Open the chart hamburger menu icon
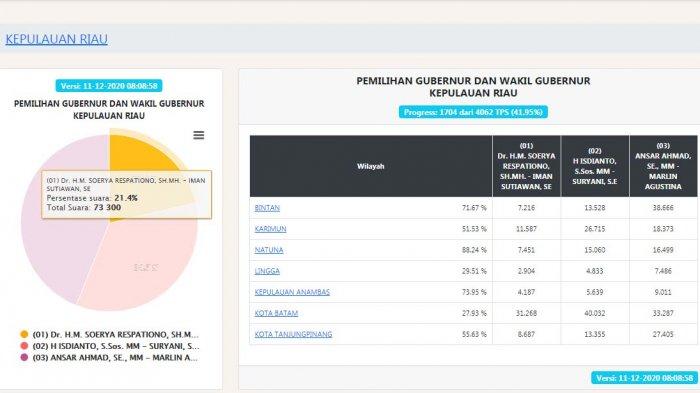 [199, 135]
